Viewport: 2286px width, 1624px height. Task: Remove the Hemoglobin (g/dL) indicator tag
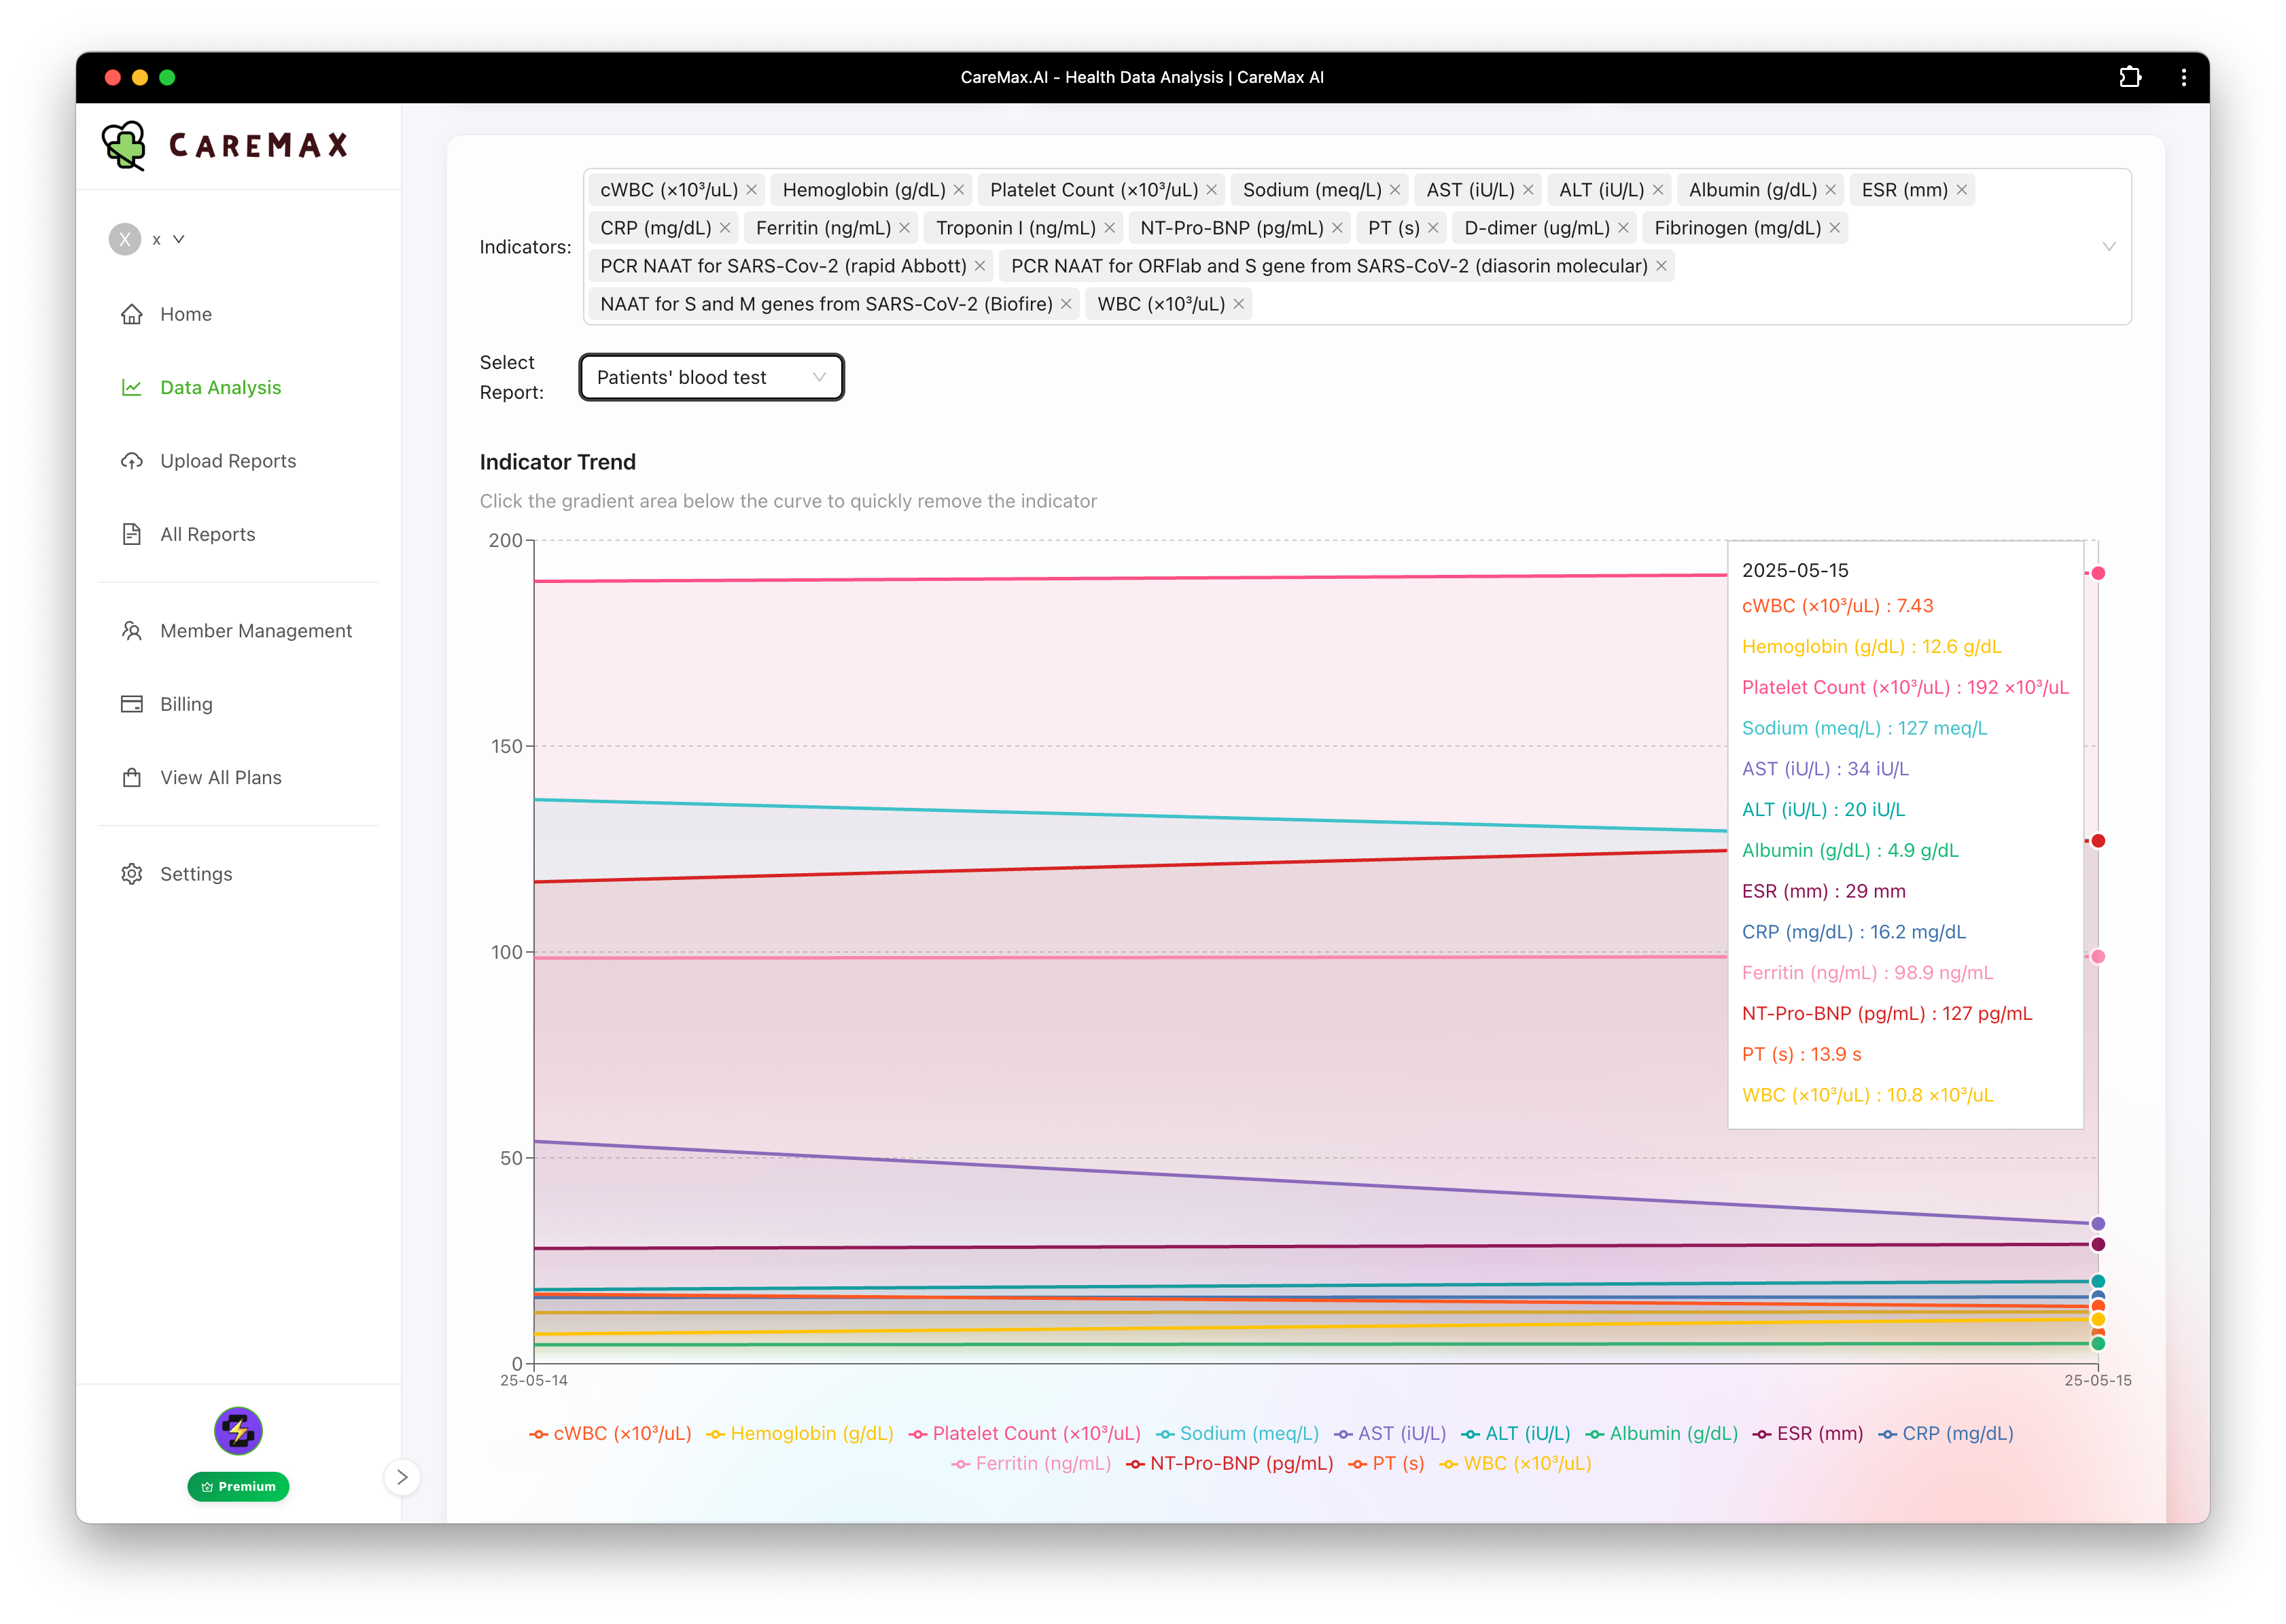(x=959, y=190)
